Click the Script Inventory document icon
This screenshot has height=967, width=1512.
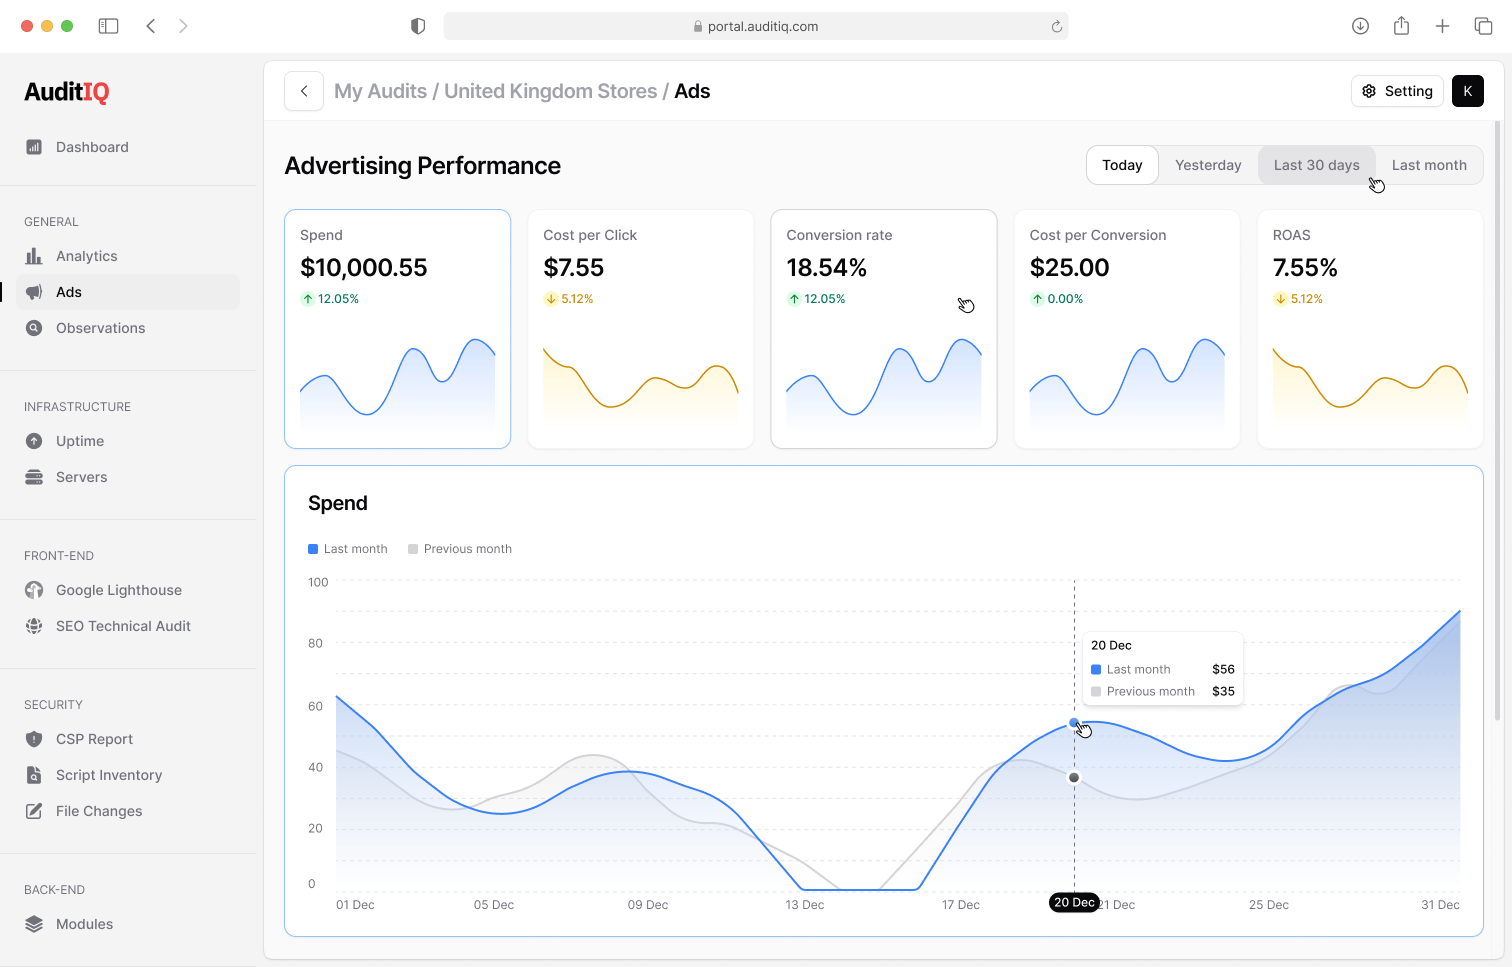pos(34,775)
